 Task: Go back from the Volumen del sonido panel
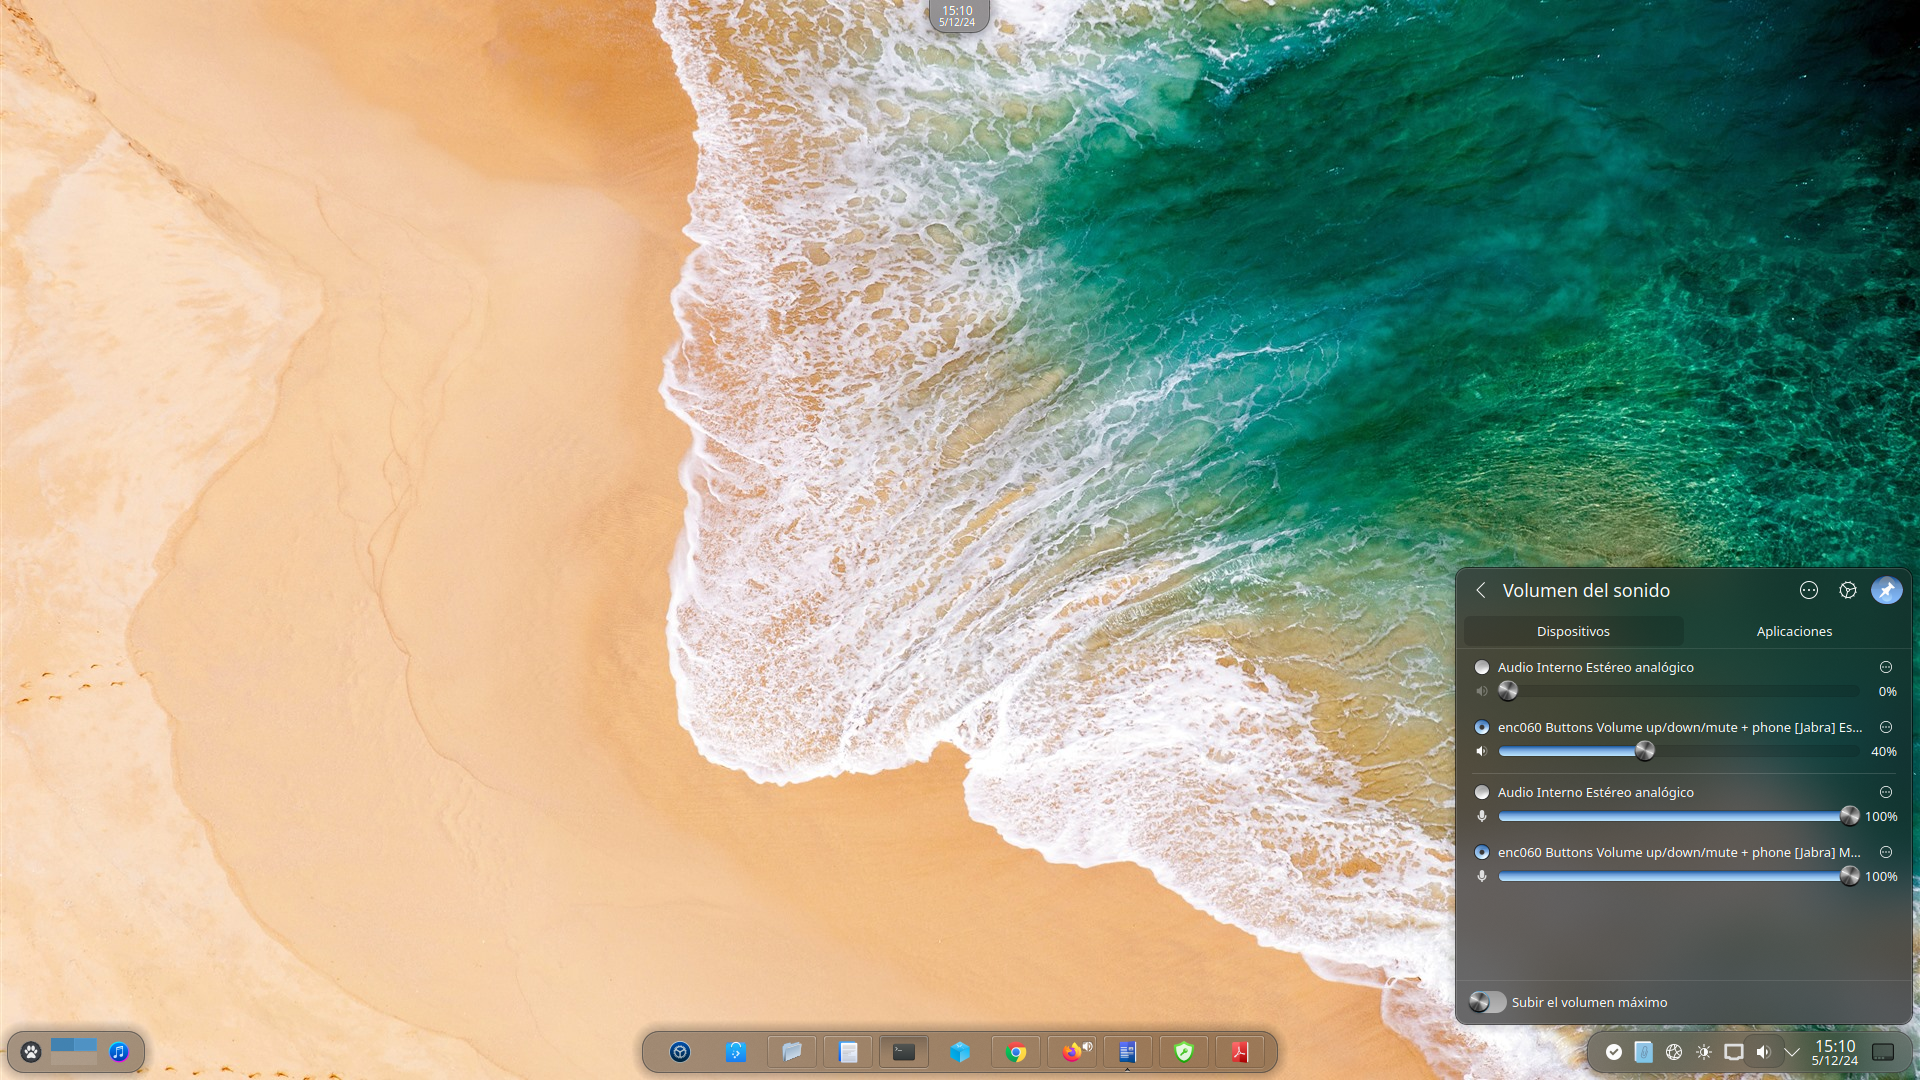click(1481, 590)
